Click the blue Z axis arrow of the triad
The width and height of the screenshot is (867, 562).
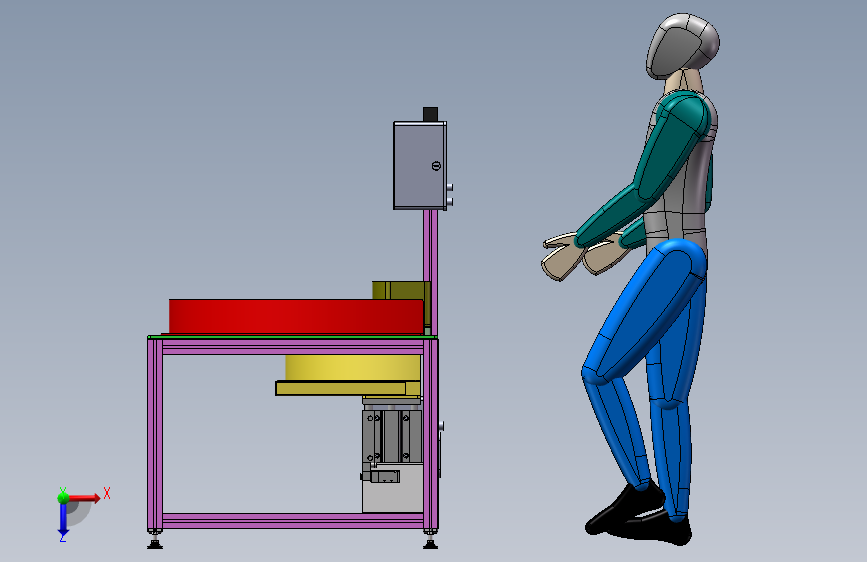tap(63, 520)
